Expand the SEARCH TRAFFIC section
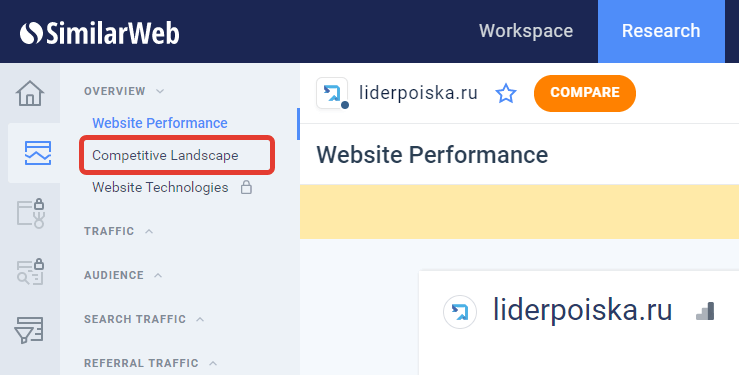The height and width of the screenshot is (375, 739). point(144,319)
